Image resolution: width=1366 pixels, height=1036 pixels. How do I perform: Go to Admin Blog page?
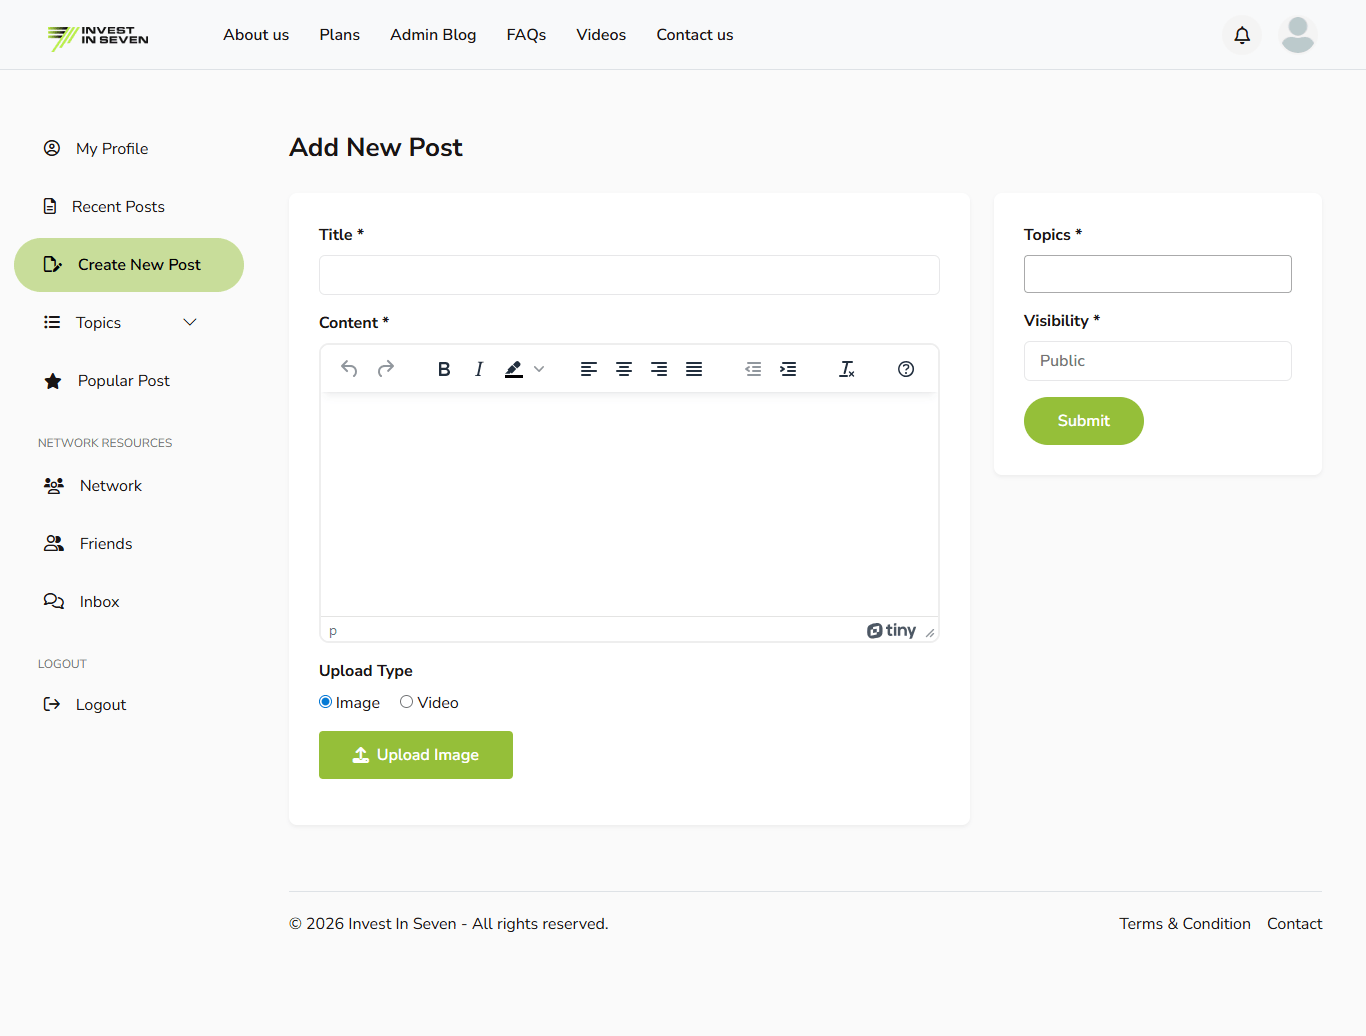tap(433, 35)
